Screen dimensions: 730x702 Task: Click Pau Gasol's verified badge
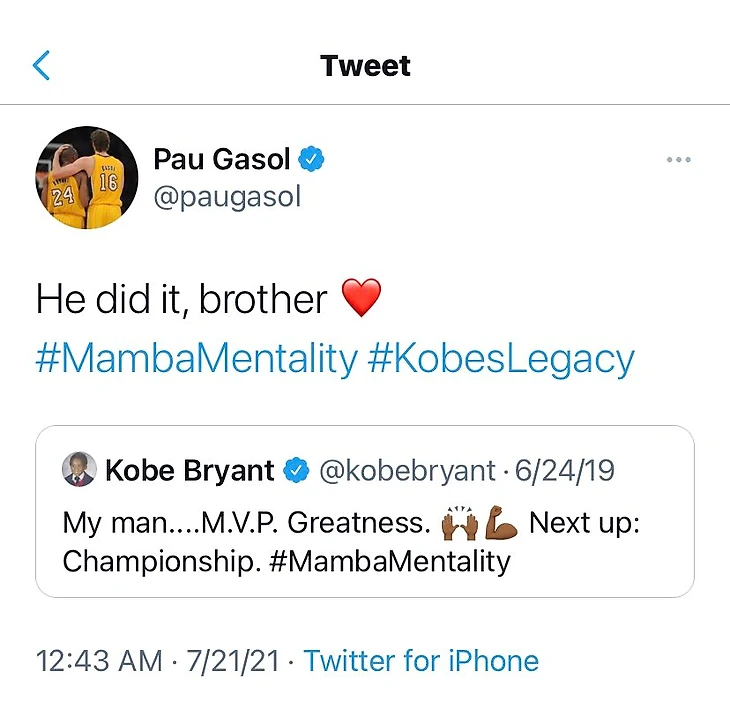[x=314, y=159]
